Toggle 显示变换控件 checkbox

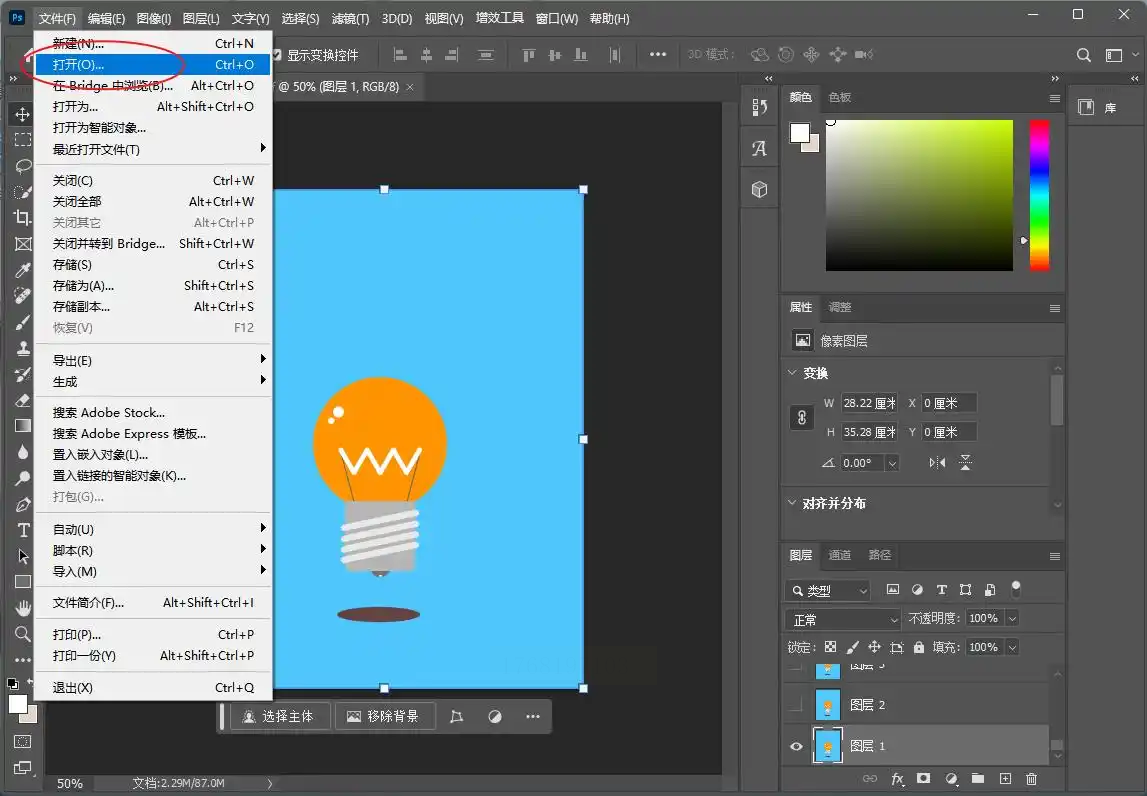(x=277, y=55)
